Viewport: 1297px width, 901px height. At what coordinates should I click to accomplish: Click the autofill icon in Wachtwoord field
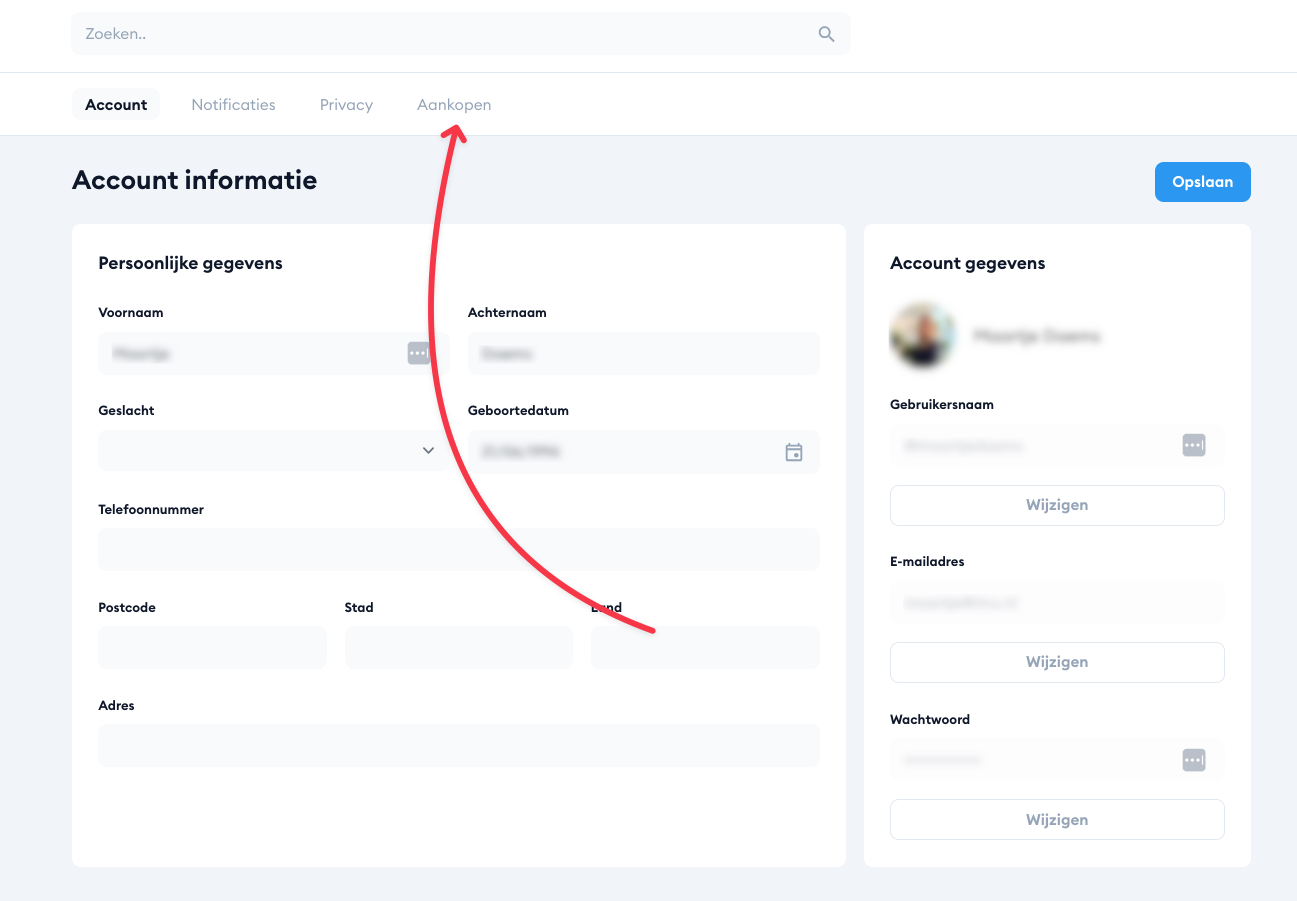pyautogui.click(x=1193, y=760)
